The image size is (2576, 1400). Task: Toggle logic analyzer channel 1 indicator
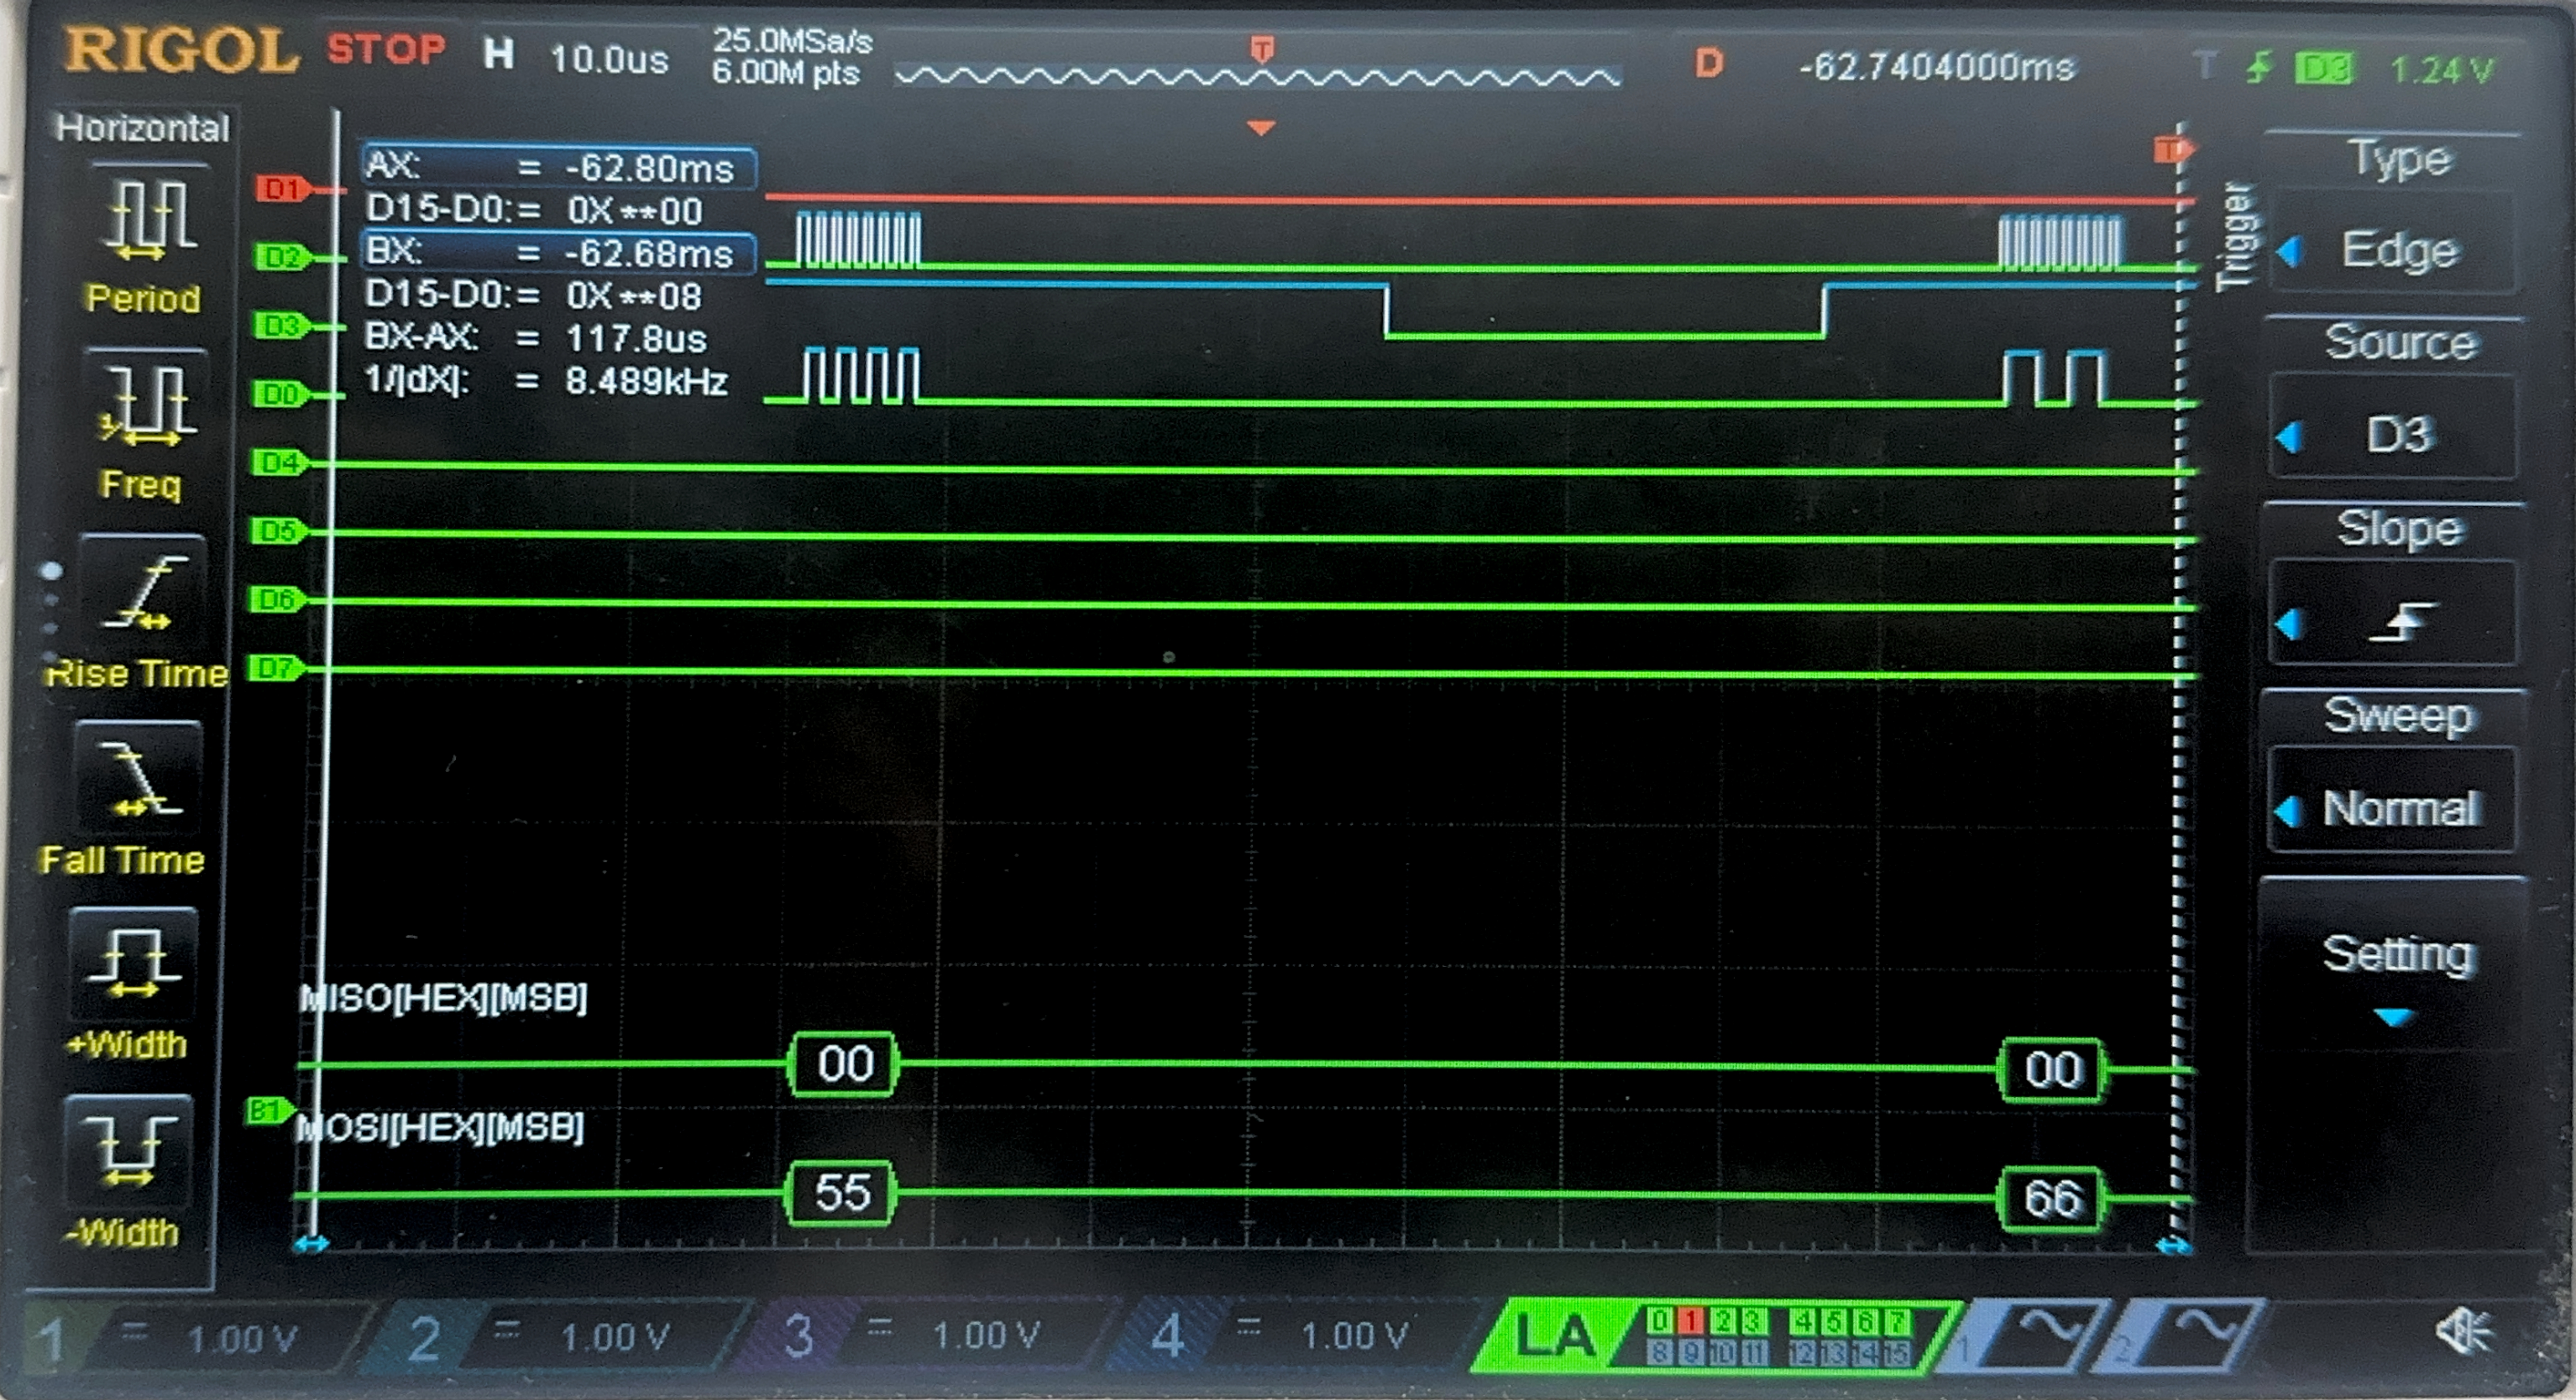coord(1690,1322)
